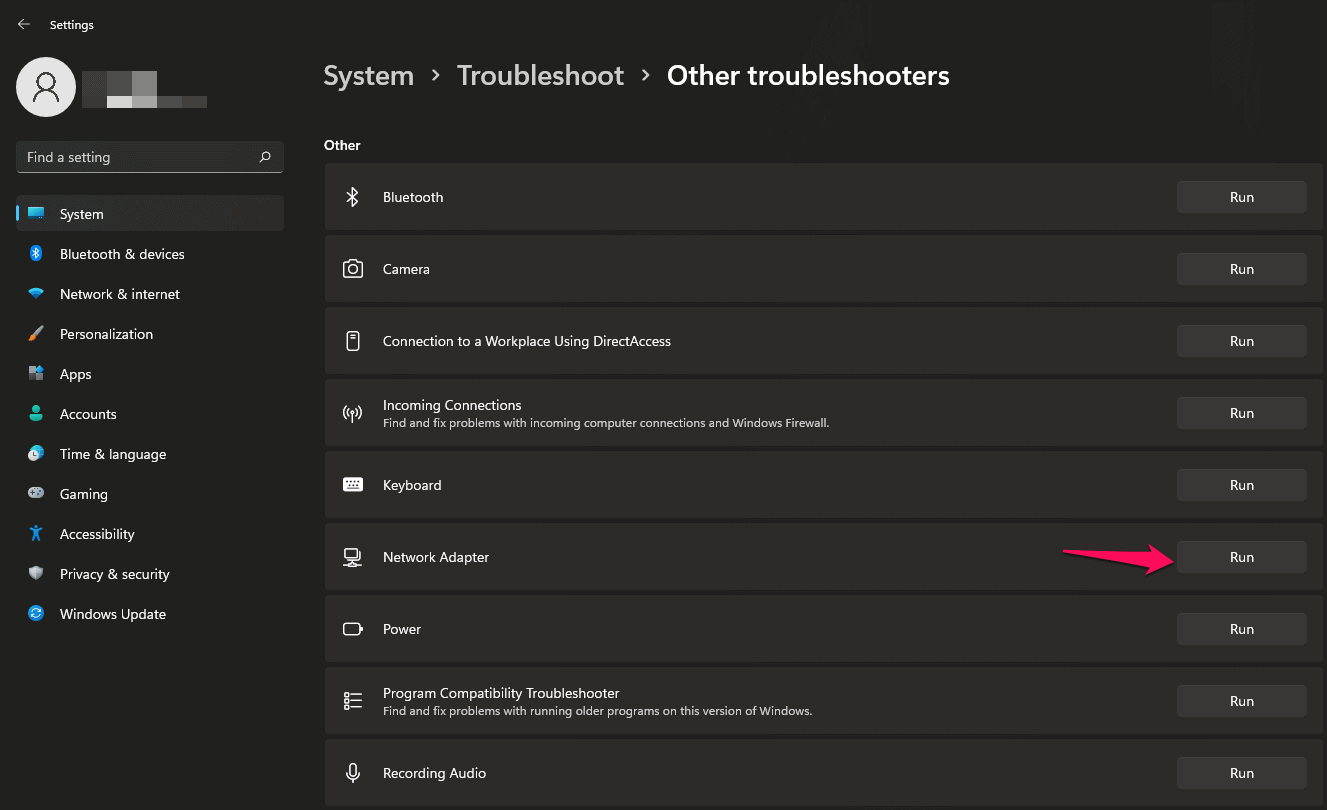Click the Windows Firewall description text

point(606,423)
